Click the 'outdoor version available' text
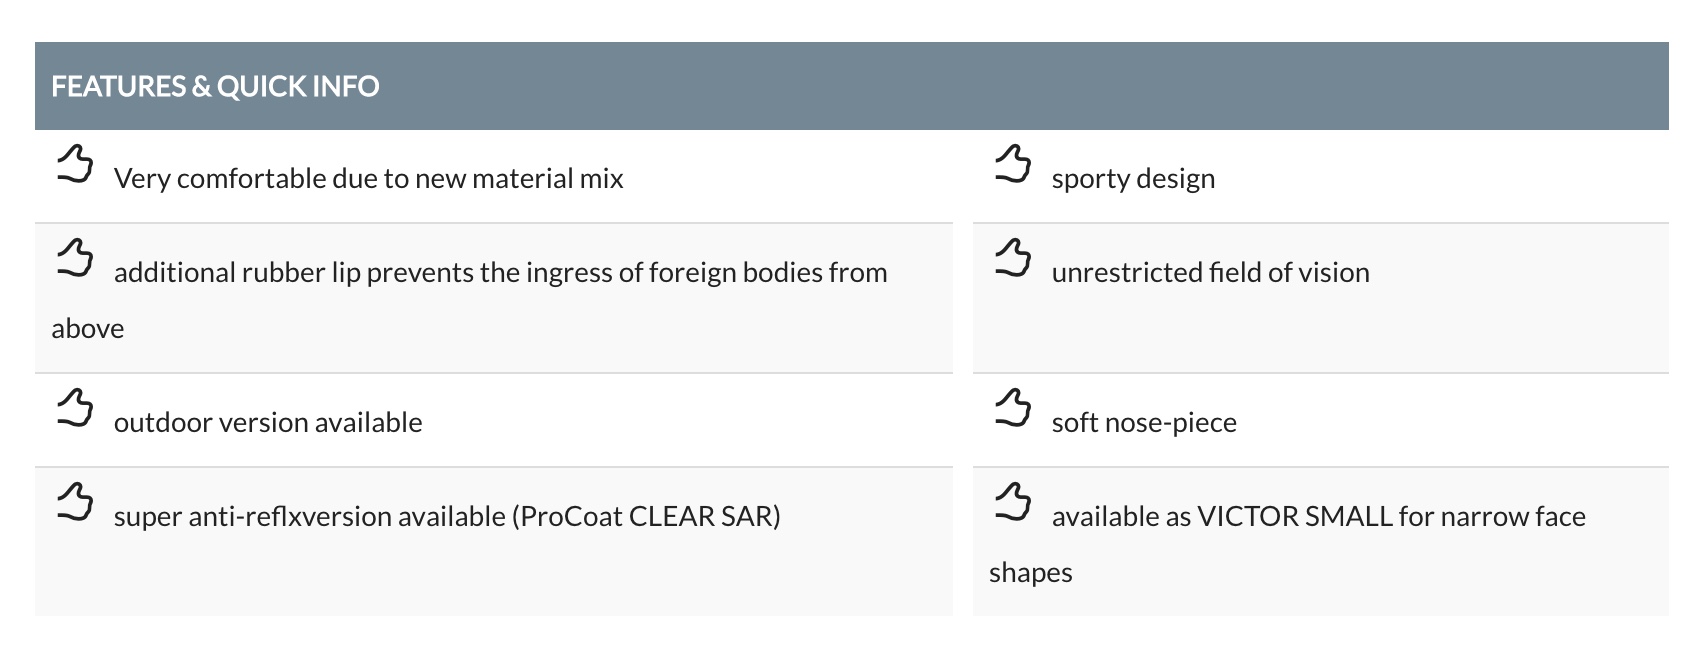 (x=268, y=422)
